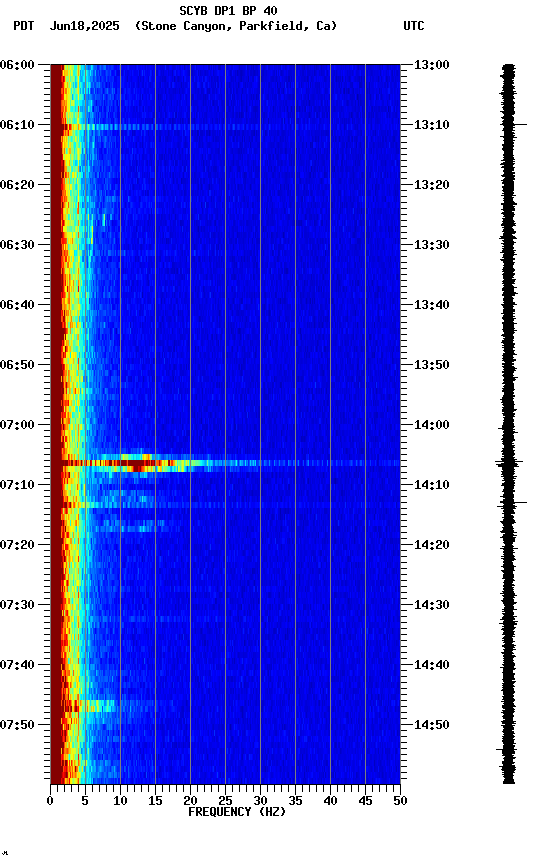
Task: Click the 45 Hz frequency axis label
Action: tap(365, 801)
